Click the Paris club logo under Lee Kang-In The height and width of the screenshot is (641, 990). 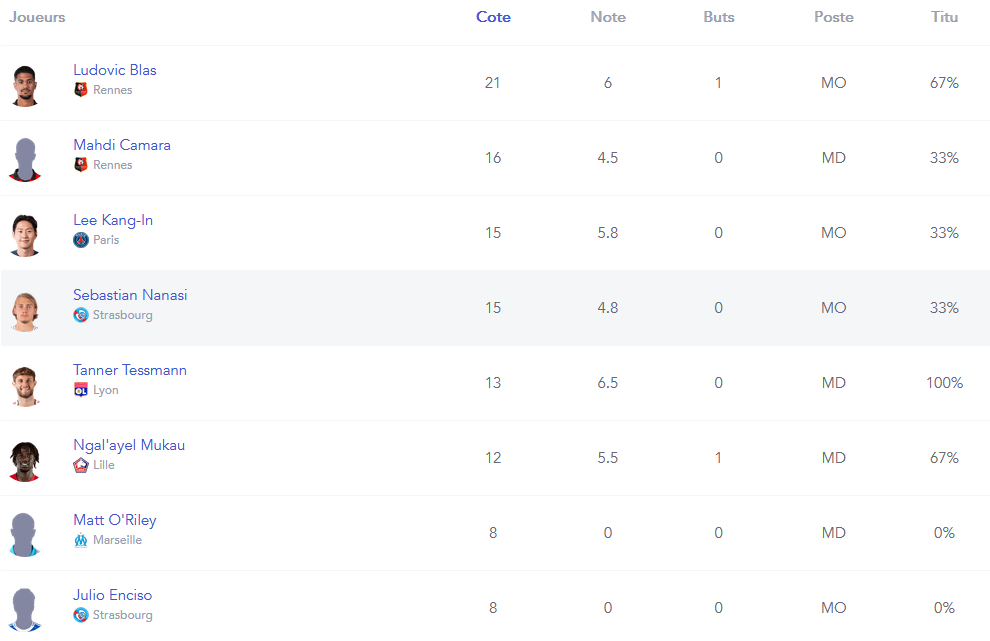click(x=81, y=240)
